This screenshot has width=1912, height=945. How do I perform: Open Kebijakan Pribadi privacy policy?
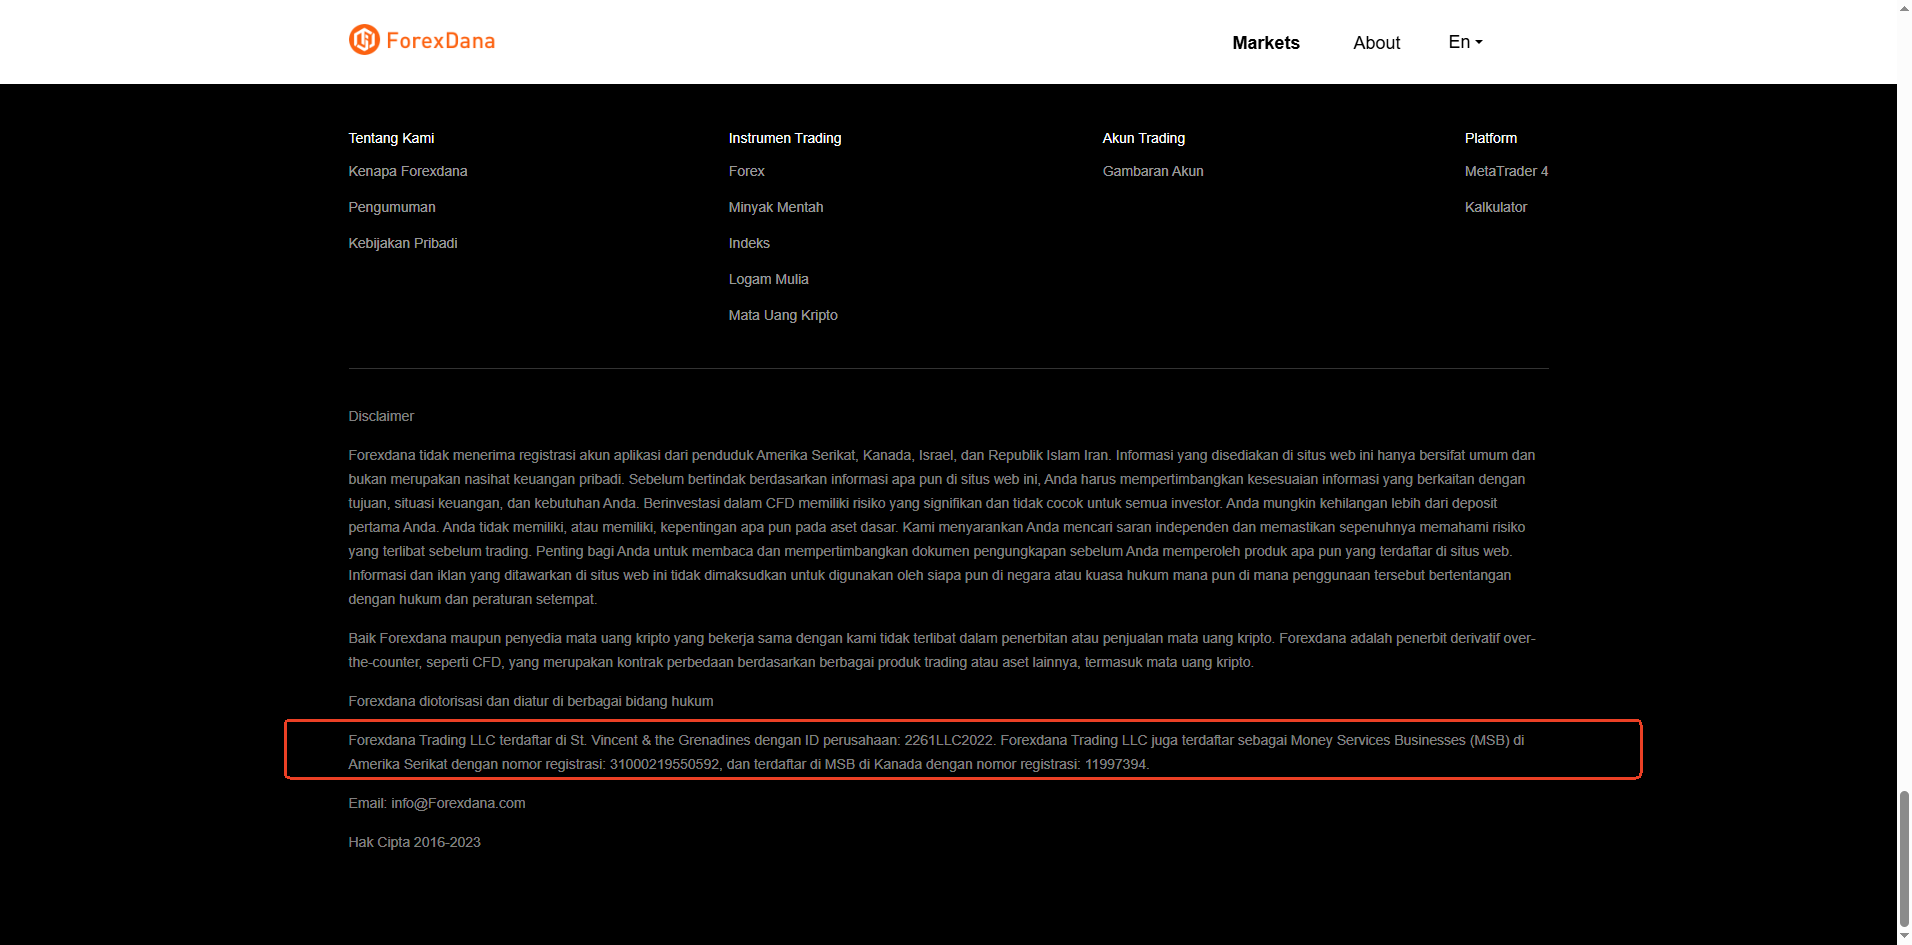pos(403,243)
